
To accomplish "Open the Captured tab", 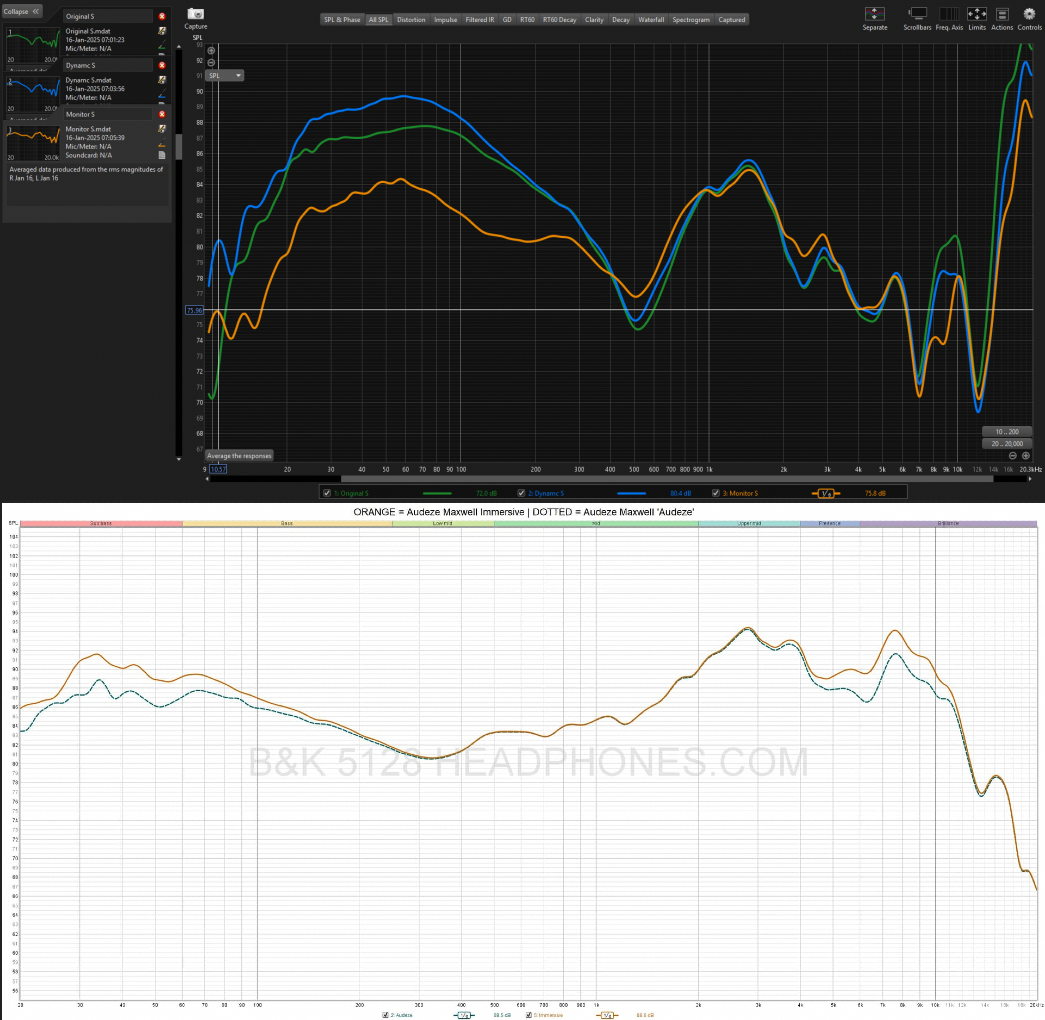I will pyautogui.click(x=732, y=20).
